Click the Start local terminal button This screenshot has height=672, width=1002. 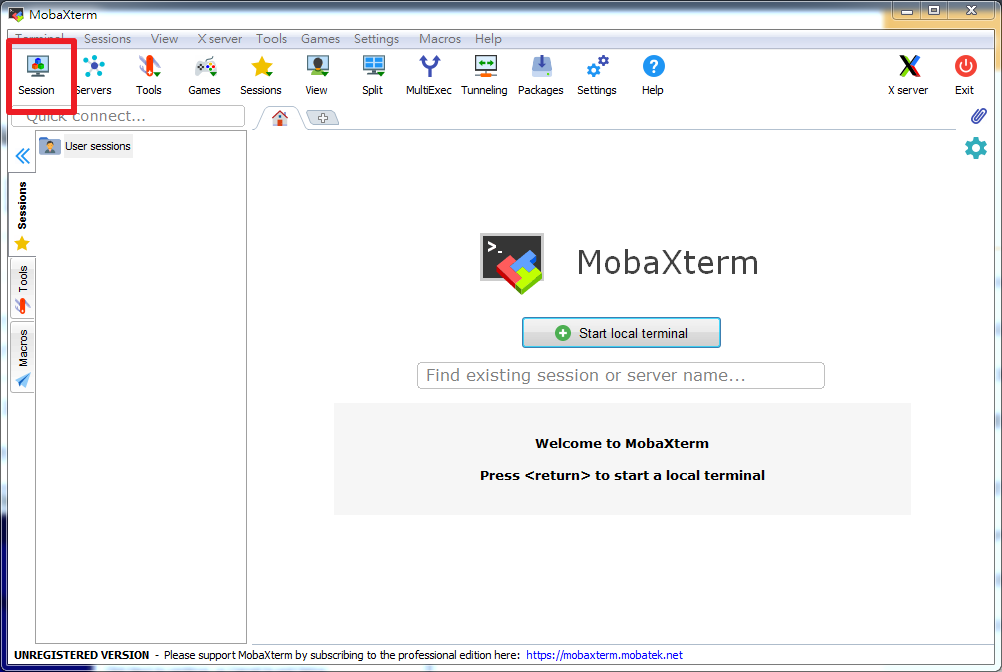coord(621,333)
